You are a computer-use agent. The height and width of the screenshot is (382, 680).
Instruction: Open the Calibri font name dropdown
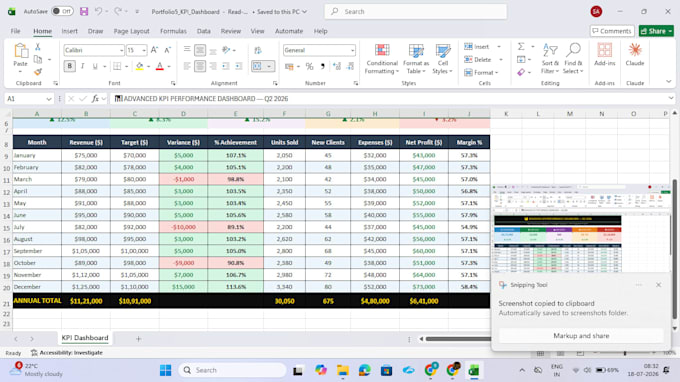(121, 50)
